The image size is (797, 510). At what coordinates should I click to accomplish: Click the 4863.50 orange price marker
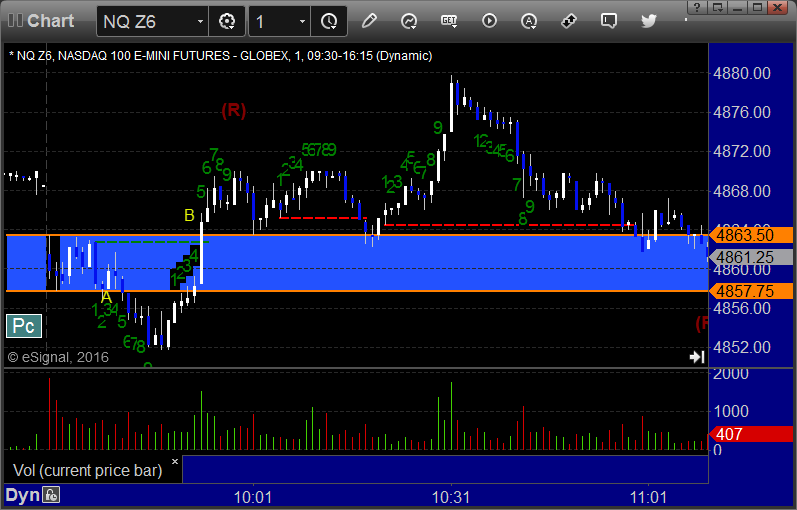pyautogui.click(x=751, y=235)
